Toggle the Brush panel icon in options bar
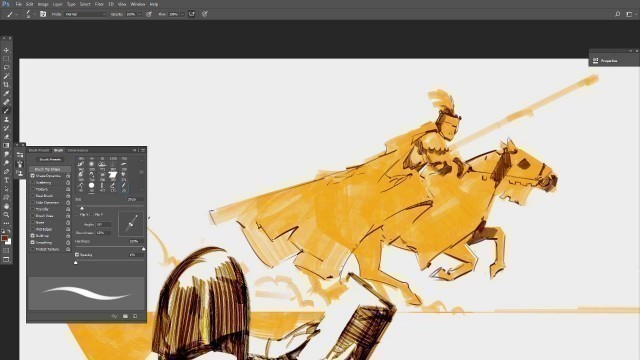Image resolution: width=640 pixels, height=360 pixels. pyautogui.click(x=43, y=14)
